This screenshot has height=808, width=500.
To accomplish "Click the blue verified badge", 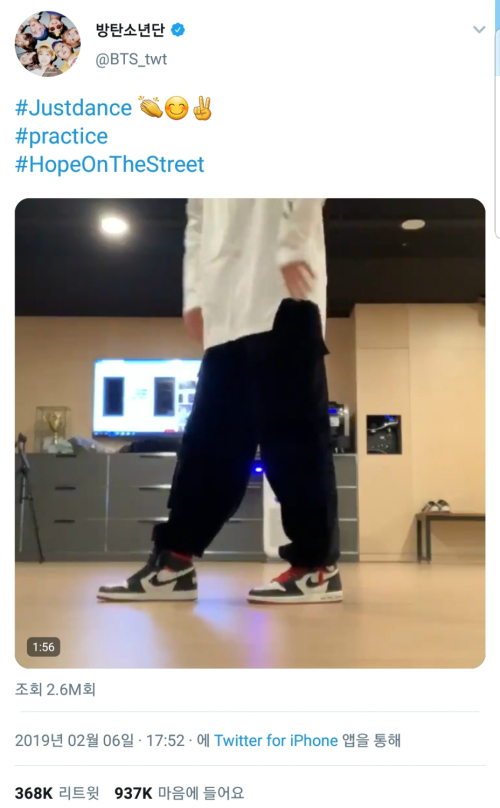I will point(178,30).
